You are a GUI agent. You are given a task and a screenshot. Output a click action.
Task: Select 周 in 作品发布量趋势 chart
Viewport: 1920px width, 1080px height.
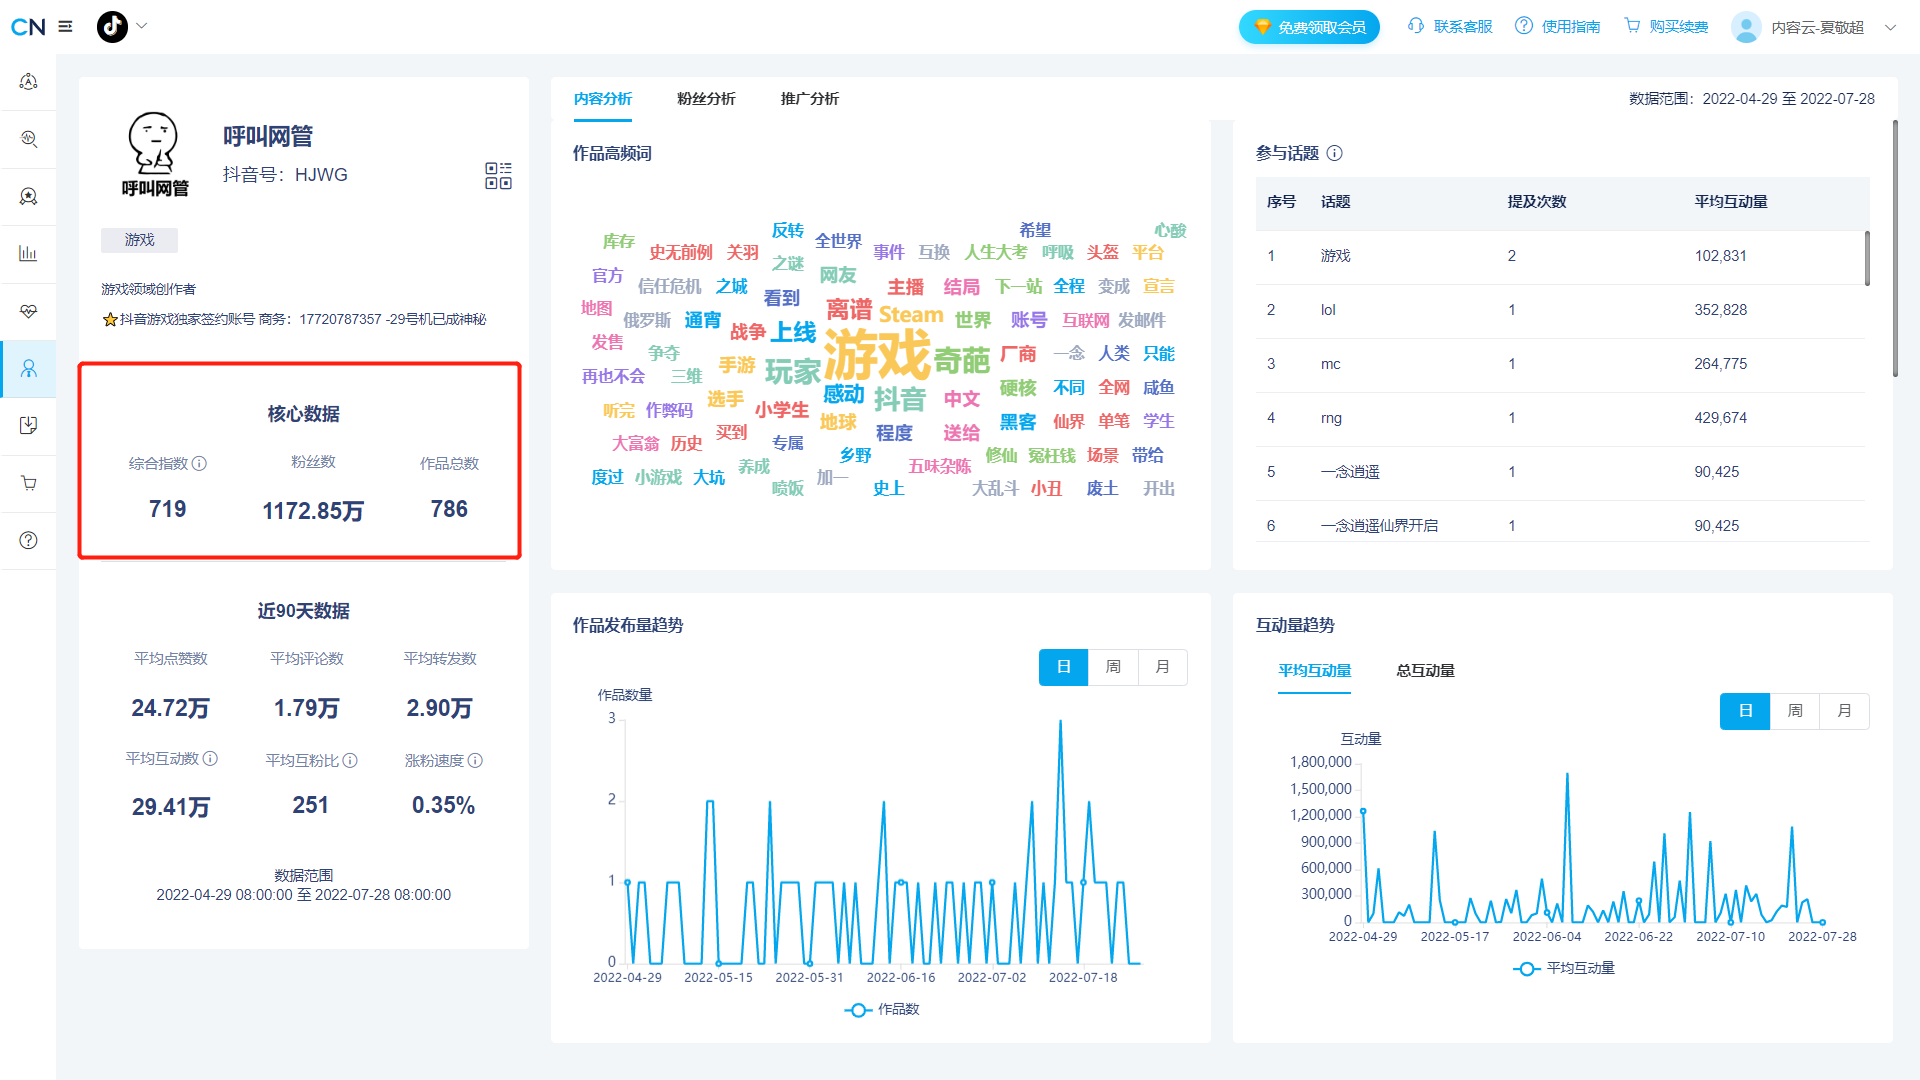(x=1113, y=667)
